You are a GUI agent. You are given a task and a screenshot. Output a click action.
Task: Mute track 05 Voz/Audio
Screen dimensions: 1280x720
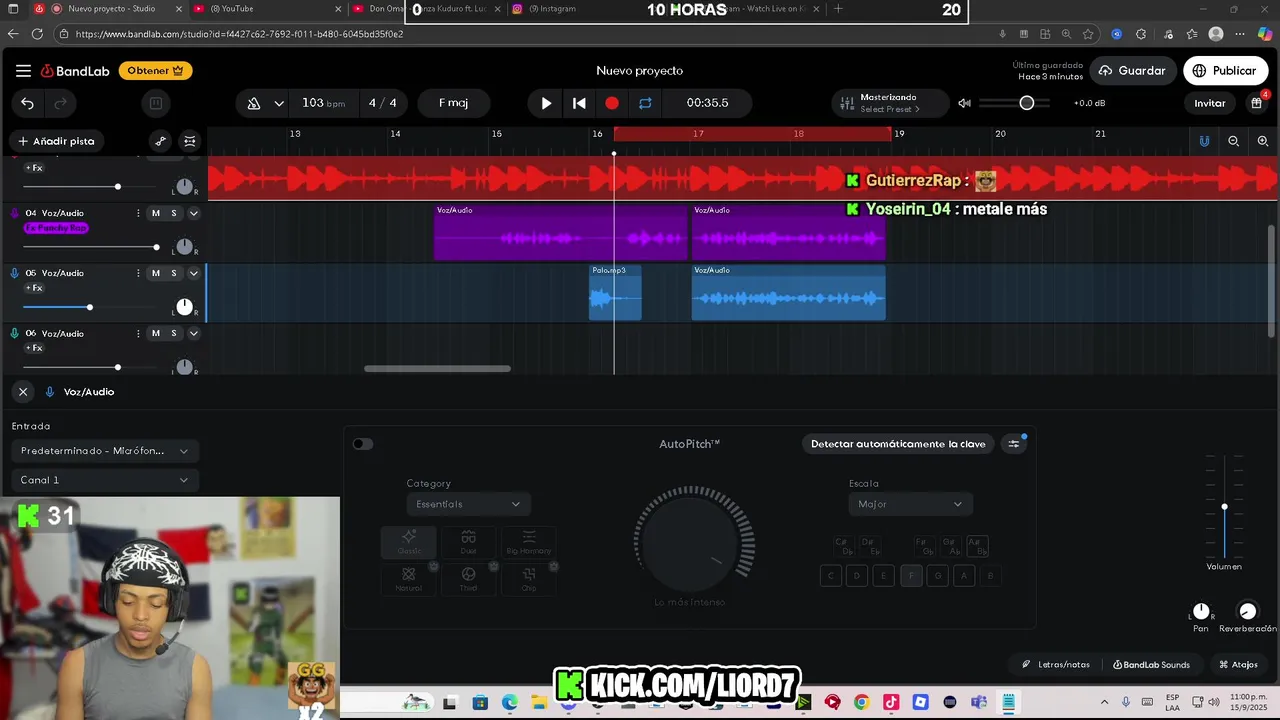point(155,273)
